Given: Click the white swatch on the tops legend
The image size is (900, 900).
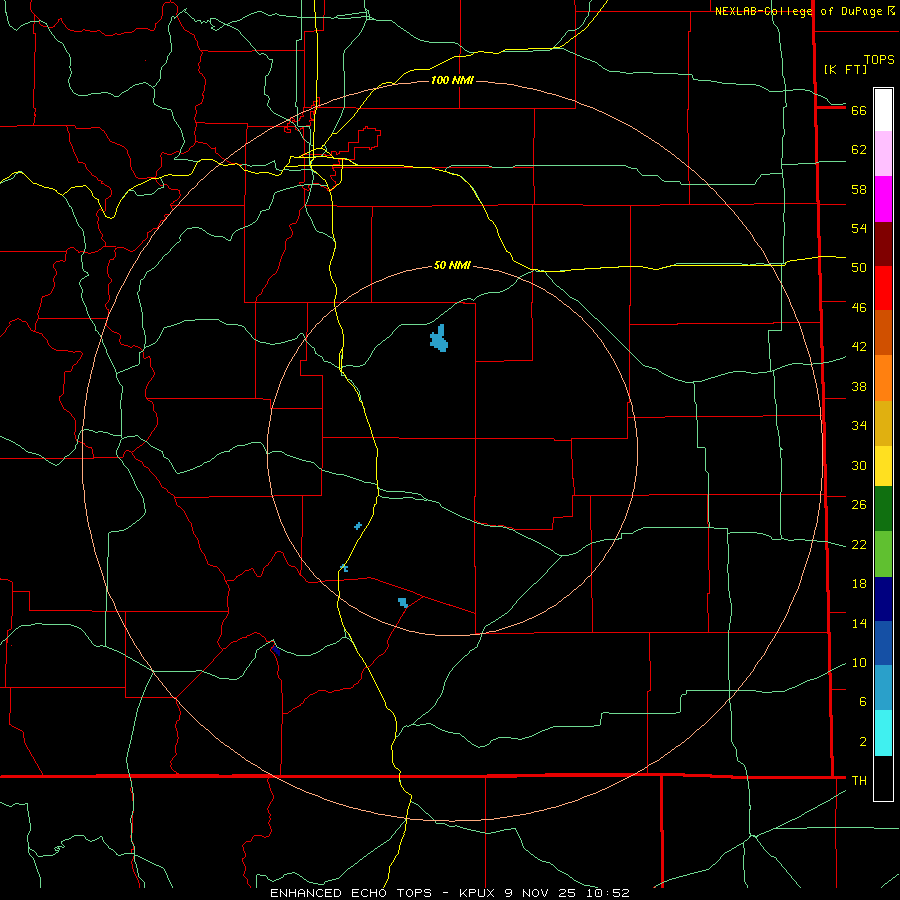Looking at the screenshot, I should point(883,110).
